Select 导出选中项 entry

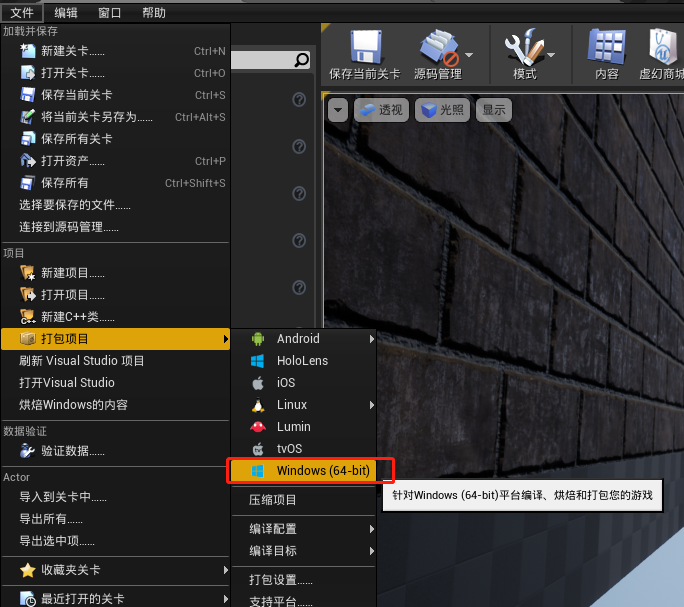pos(116,541)
